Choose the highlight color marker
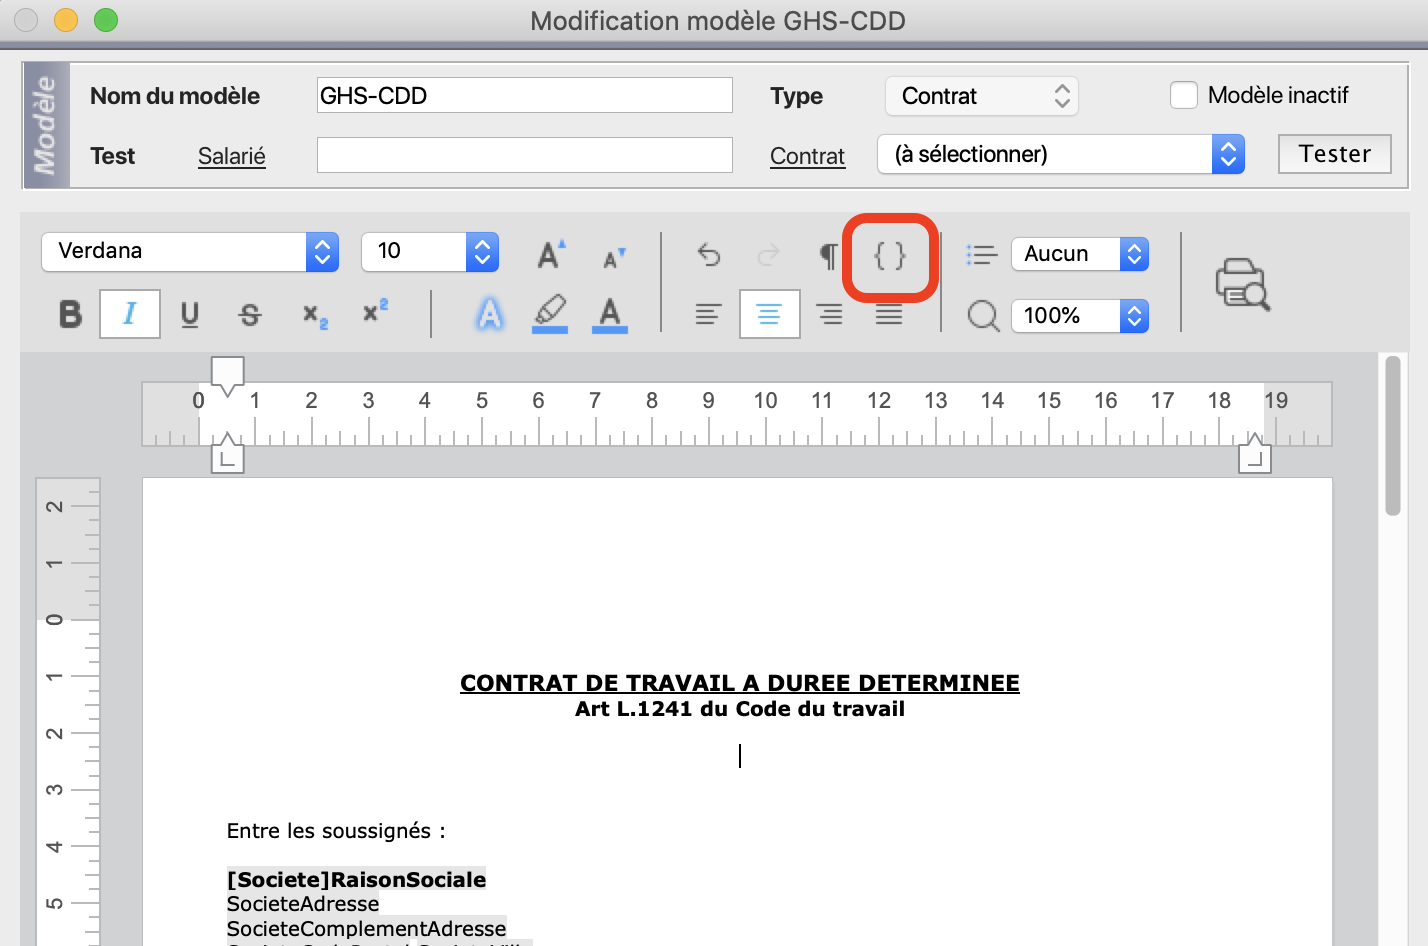 tap(550, 314)
